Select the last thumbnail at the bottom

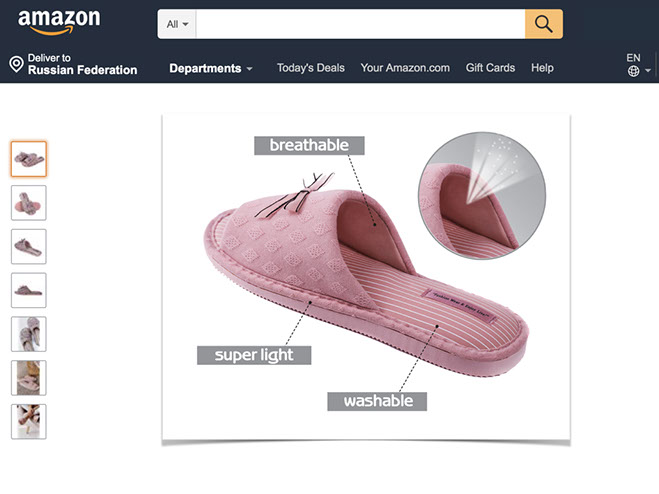tap(29, 421)
